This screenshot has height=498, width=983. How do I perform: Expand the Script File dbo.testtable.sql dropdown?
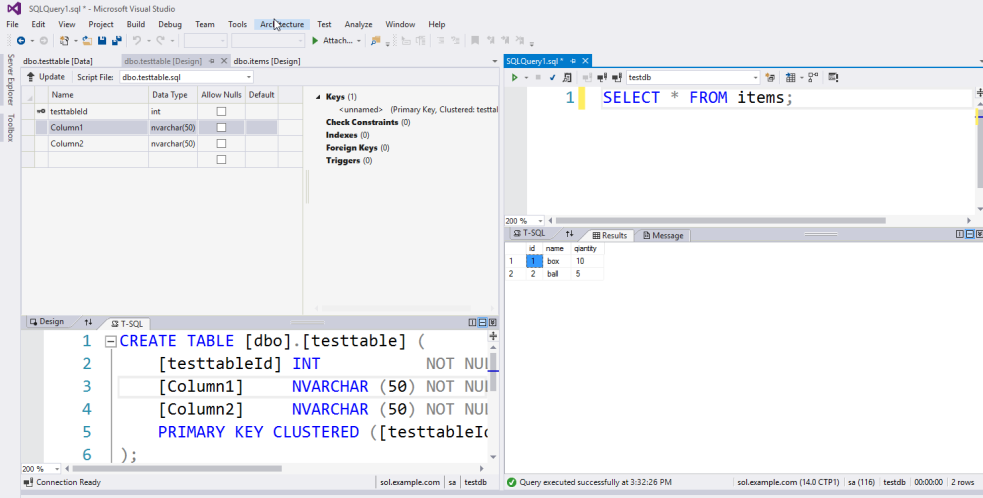pyautogui.click(x=247, y=77)
